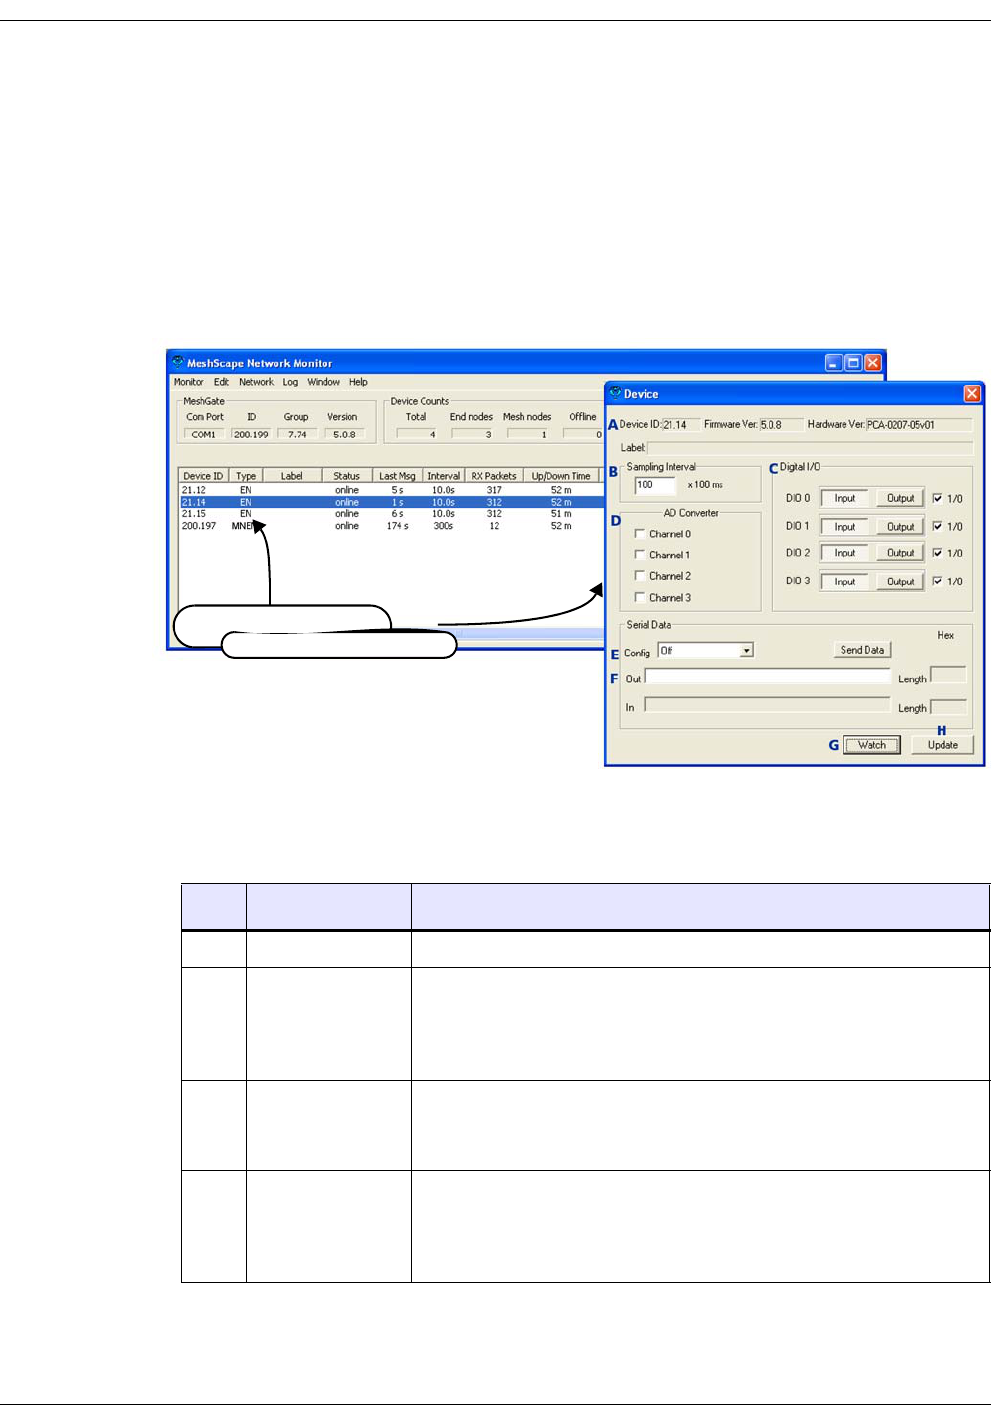Sort by Last Msg column header
This screenshot has width=992, height=1405.
pos(397,476)
